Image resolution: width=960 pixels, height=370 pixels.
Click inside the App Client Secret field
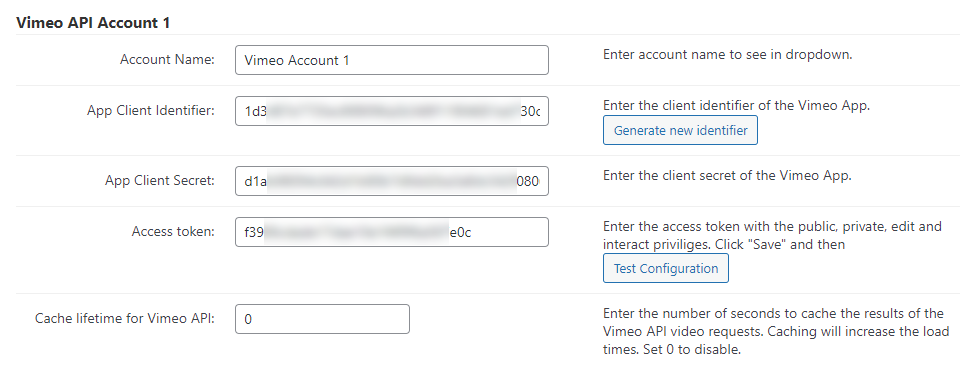(392, 181)
